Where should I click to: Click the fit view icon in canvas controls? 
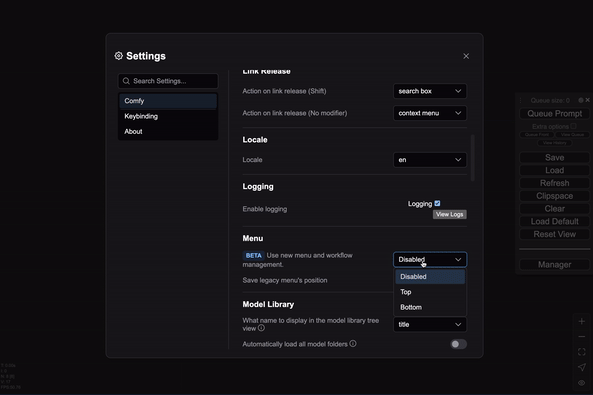tap(582, 352)
